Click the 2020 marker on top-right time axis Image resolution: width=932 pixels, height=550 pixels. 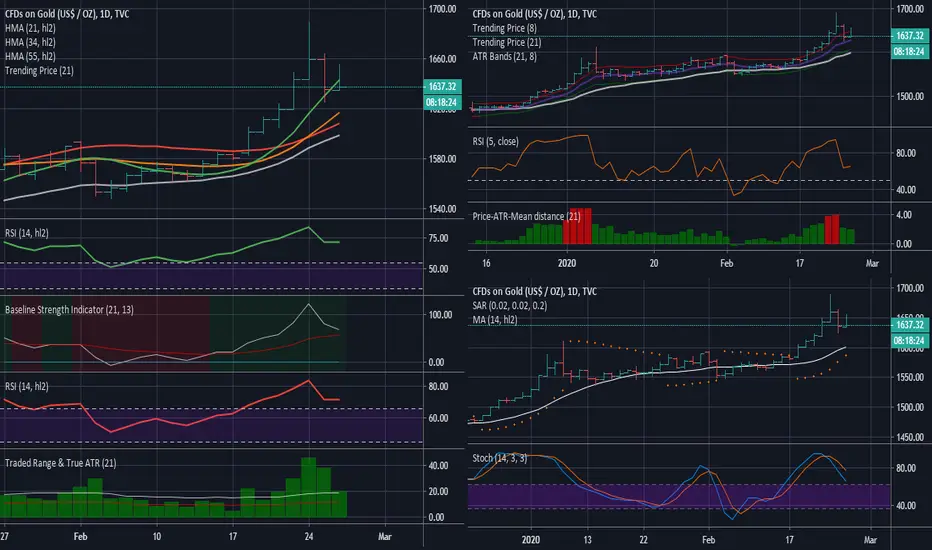click(x=567, y=263)
